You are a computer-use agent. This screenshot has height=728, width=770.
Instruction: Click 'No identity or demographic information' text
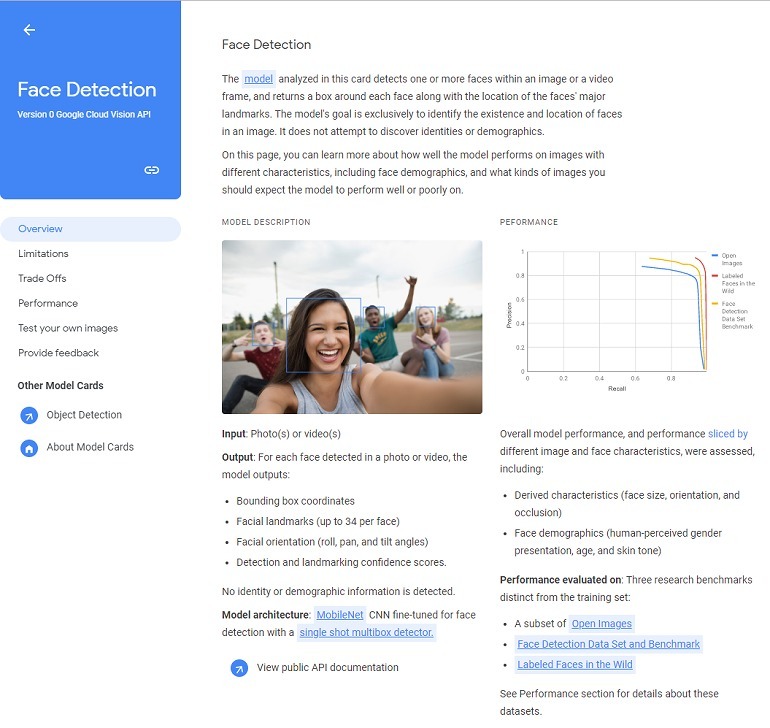pyautogui.click(x=338, y=591)
